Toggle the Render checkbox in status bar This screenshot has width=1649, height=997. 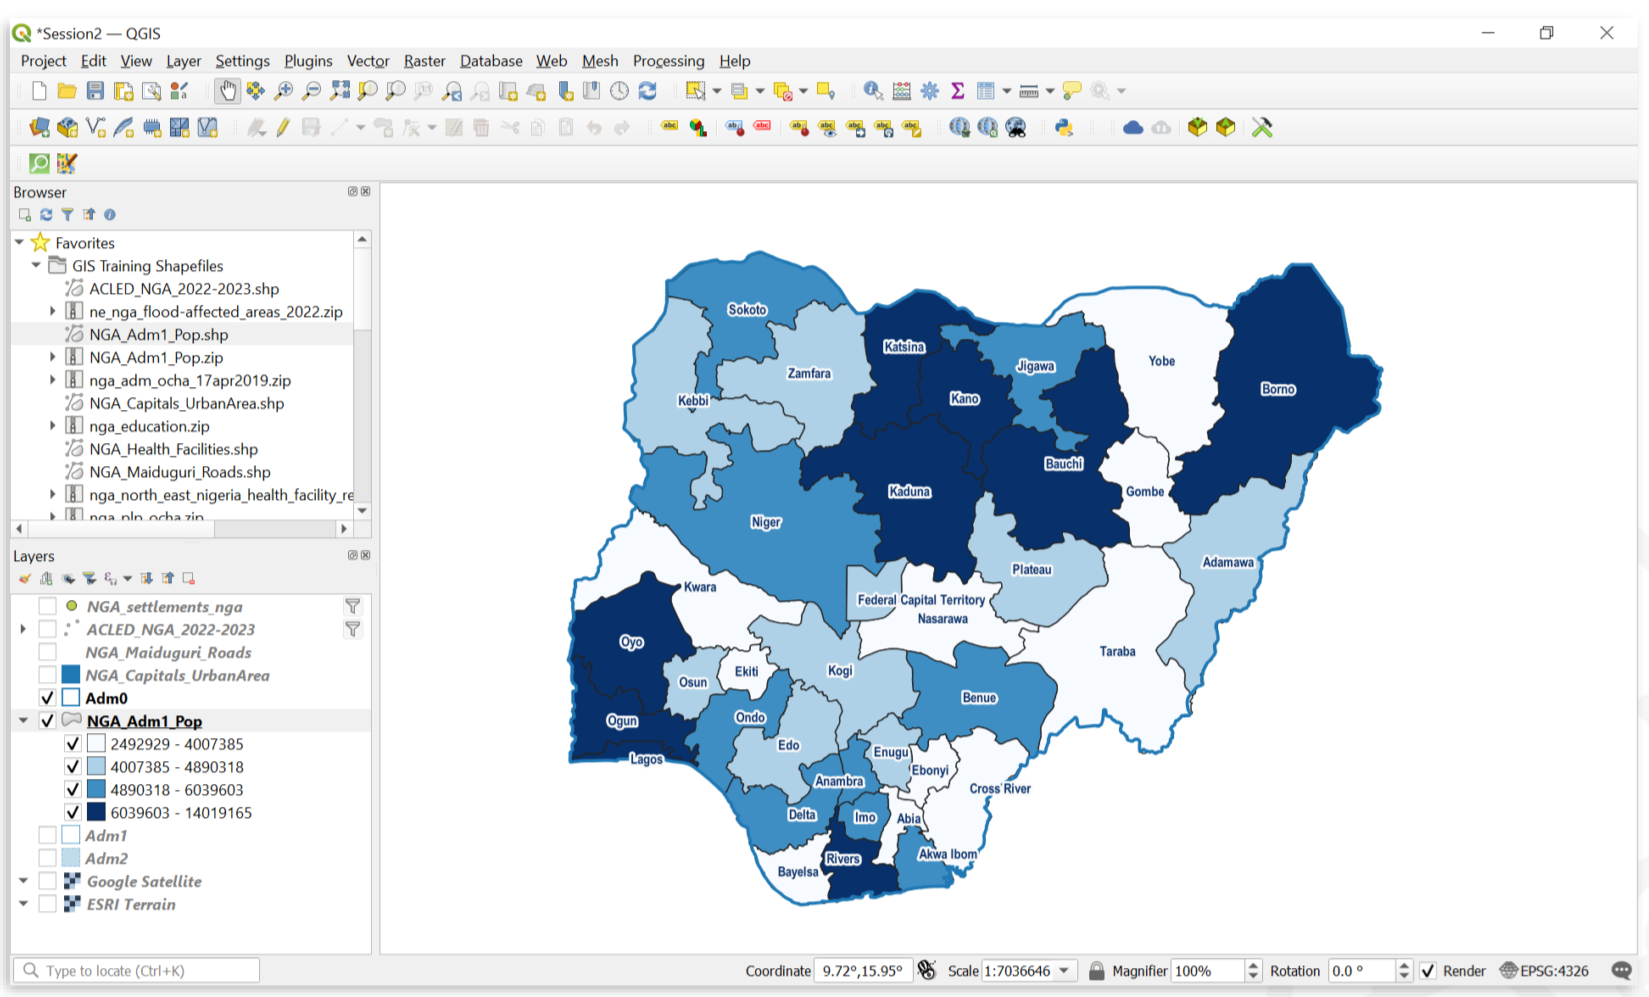click(x=1429, y=971)
